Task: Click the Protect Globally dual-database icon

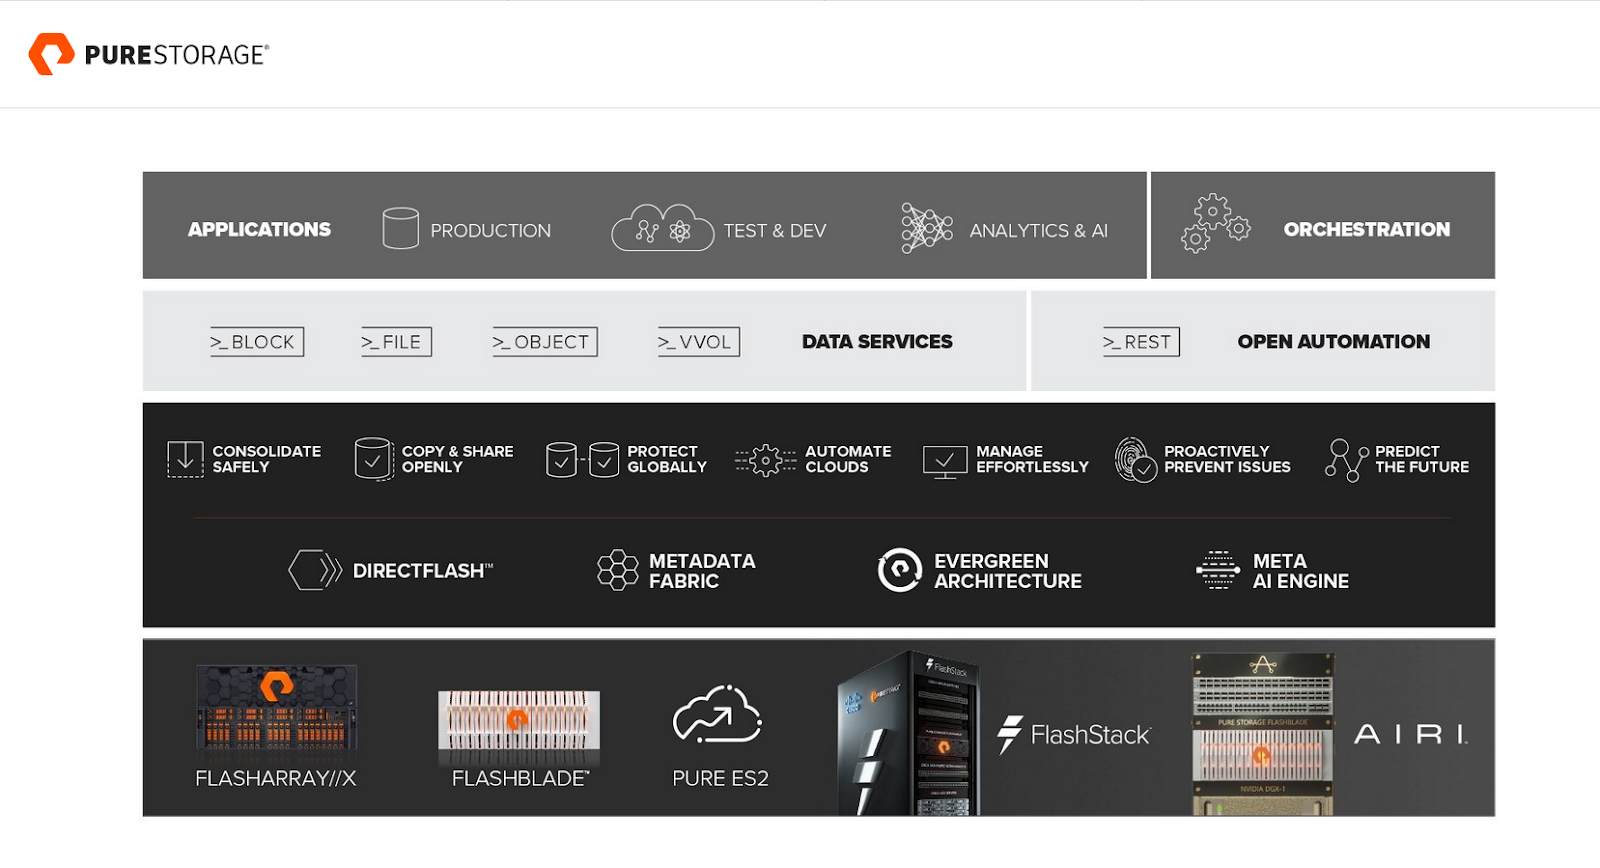Action: click(x=583, y=459)
